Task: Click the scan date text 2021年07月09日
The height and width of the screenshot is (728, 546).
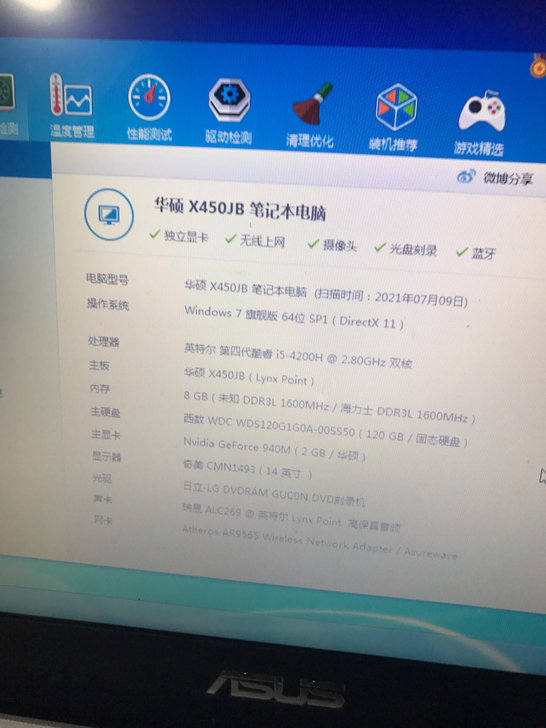Action: coord(419,299)
